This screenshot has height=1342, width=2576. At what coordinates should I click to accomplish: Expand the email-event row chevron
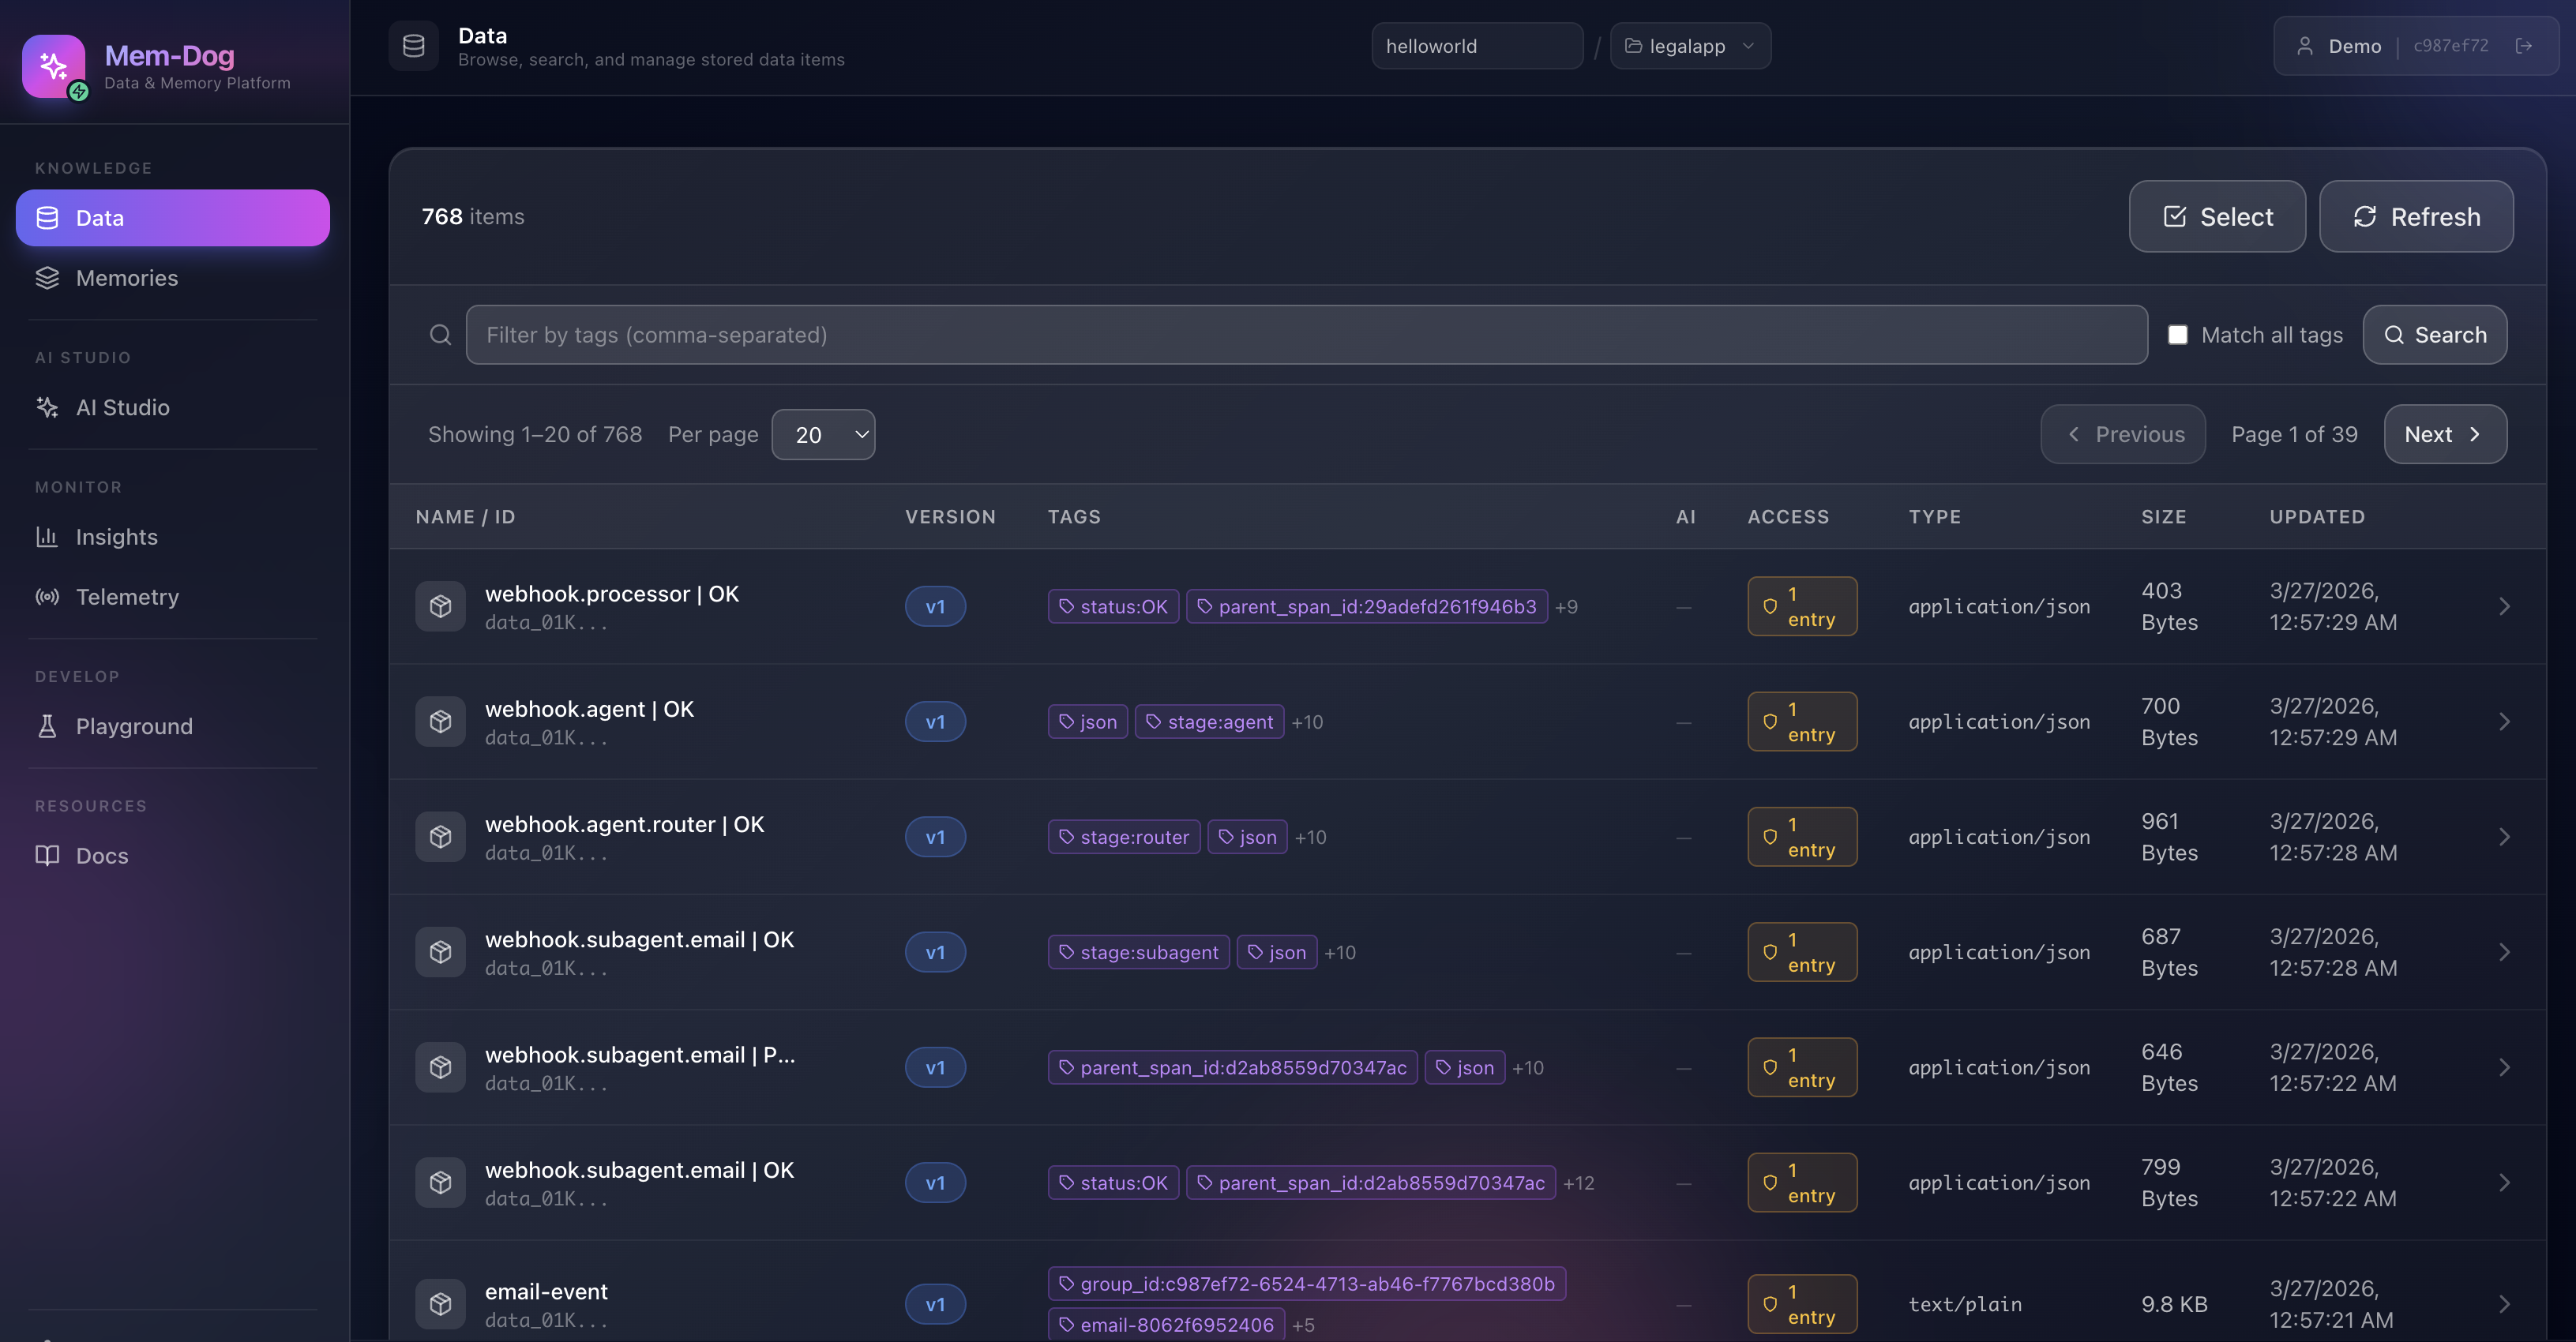pyautogui.click(x=2504, y=1304)
